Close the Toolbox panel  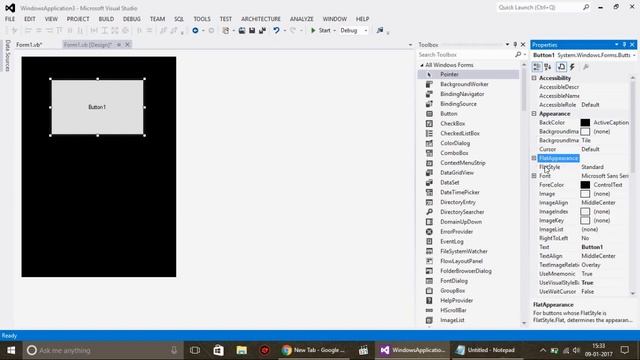click(523, 44)
